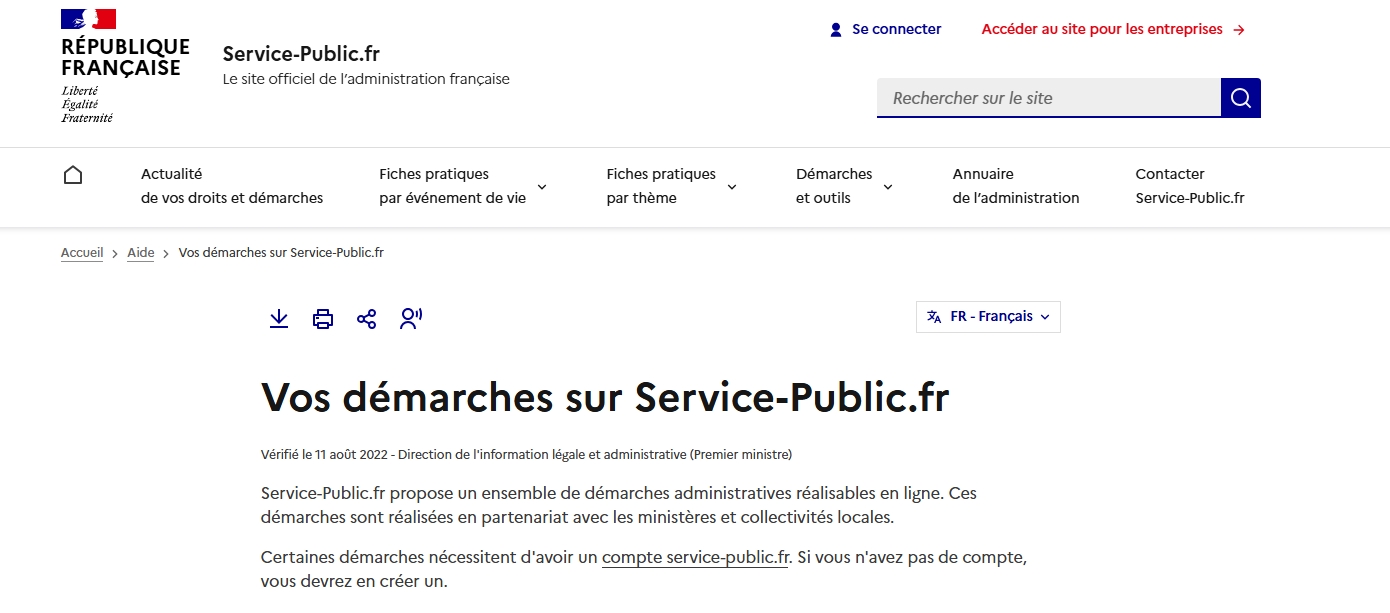Click the Service-Public.fr site title
1390x613 pixels.
[301, 54]
